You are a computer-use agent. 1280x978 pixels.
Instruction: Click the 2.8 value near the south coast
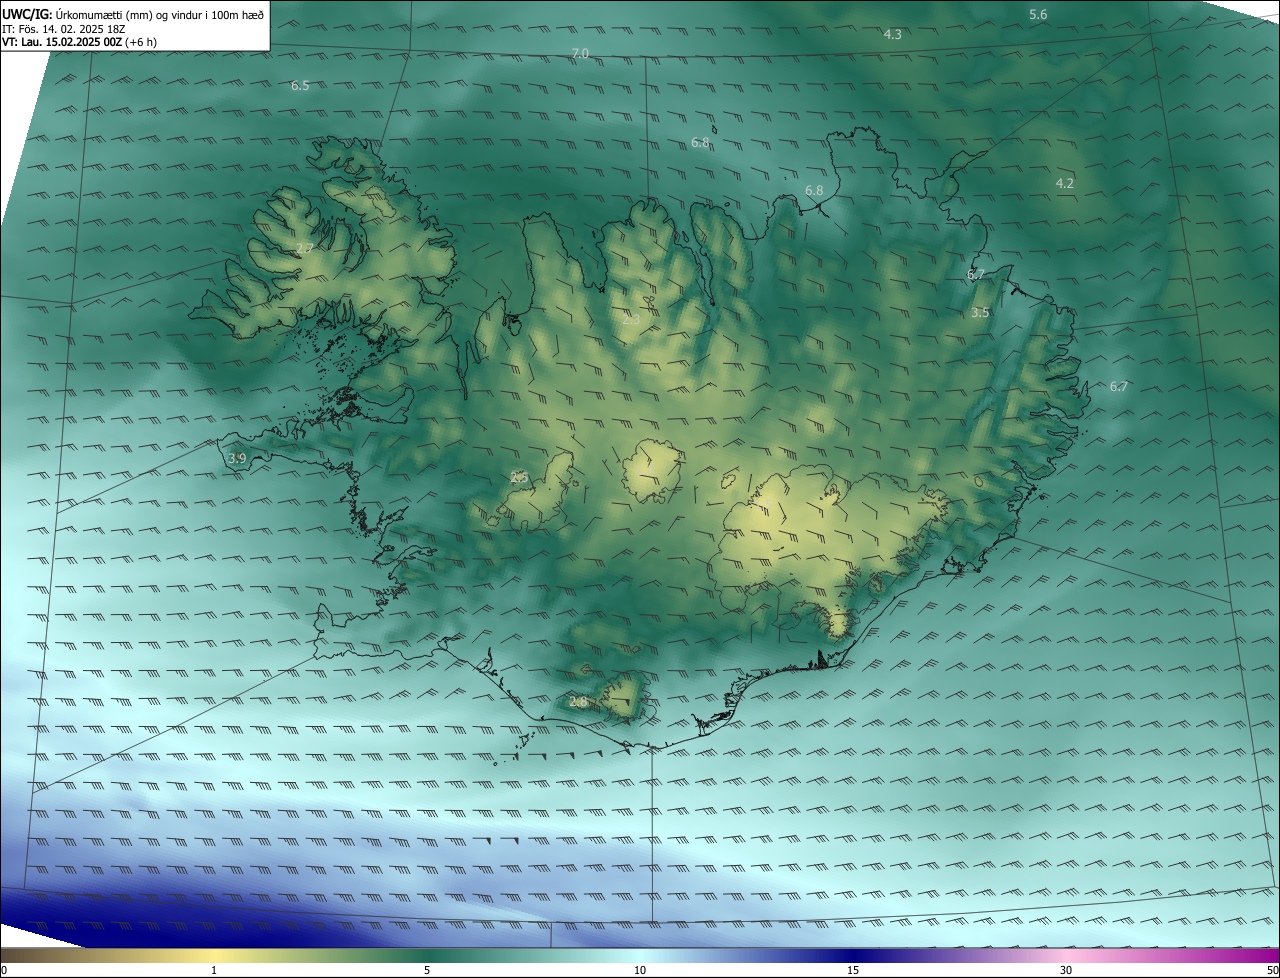tap(578, 702)
